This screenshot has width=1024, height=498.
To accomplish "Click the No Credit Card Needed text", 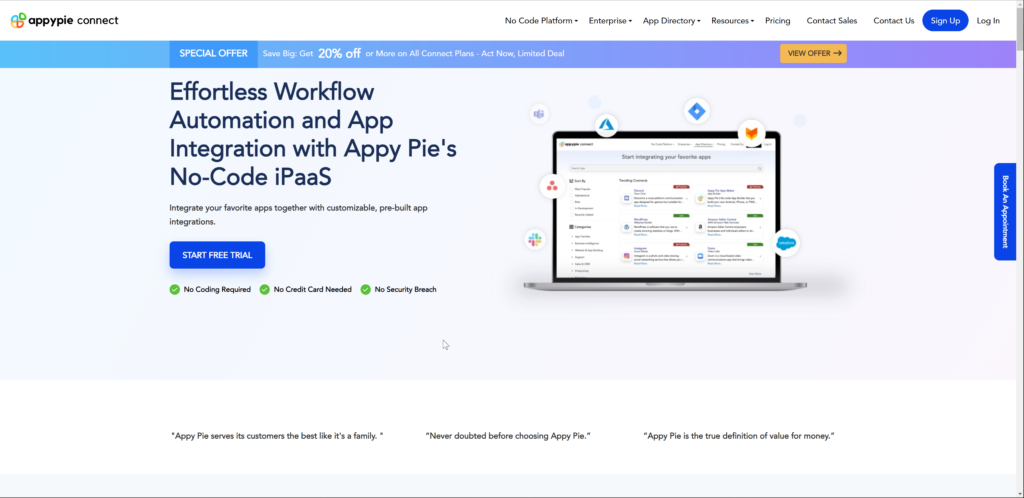I will pos(312,289).
